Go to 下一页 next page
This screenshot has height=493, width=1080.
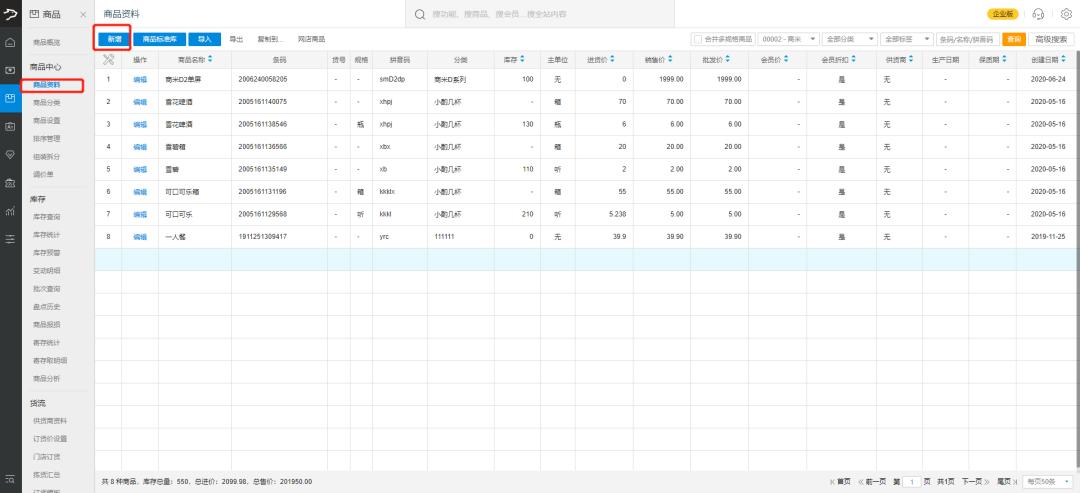point(975,481)
